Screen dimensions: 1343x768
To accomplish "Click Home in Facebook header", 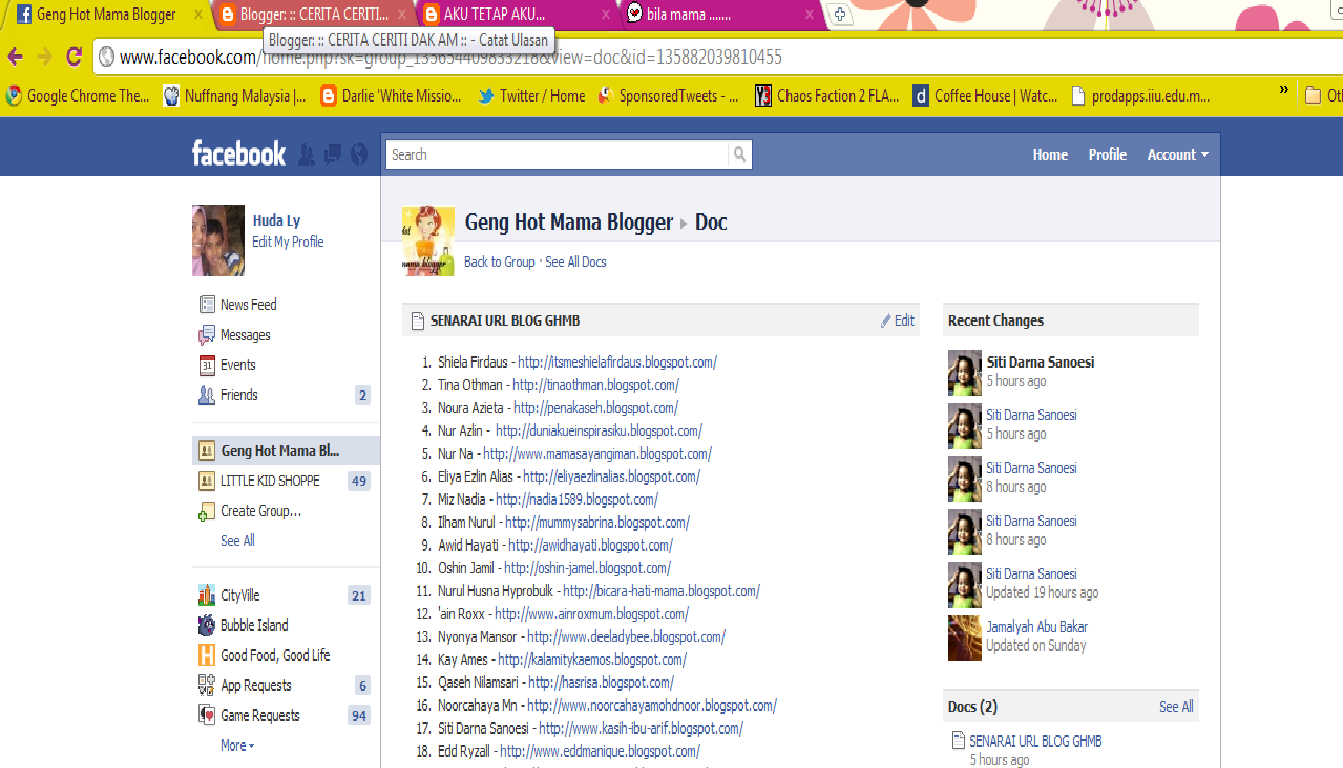I will (x=1050, y=154).
